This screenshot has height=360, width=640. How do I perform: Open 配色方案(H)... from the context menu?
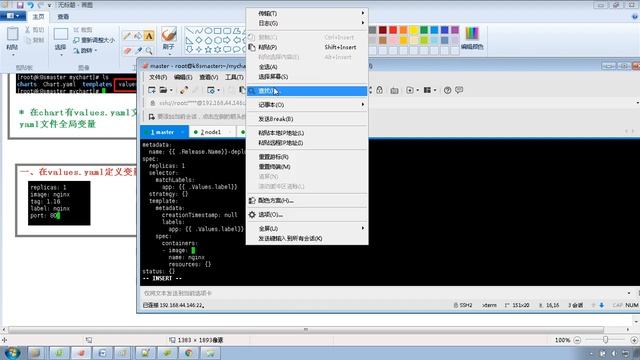tap(307, 200)
